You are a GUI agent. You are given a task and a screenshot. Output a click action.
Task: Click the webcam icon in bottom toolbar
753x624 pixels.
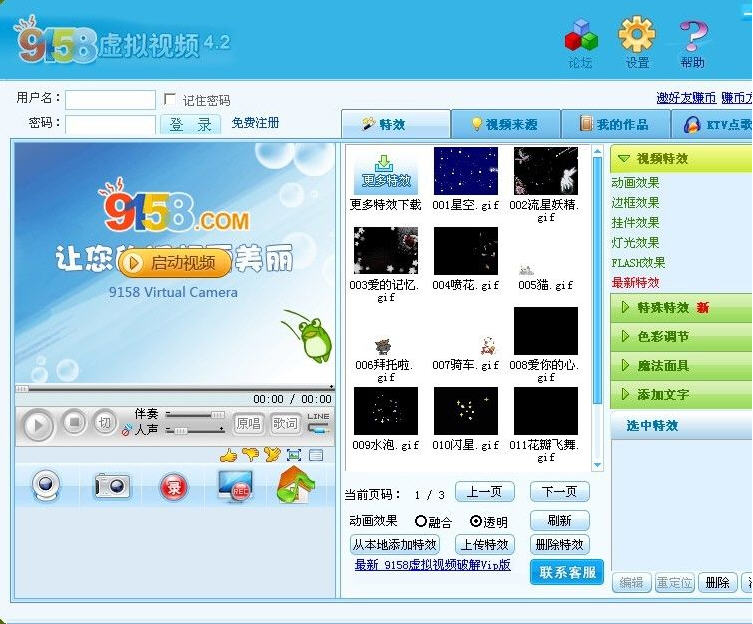tap(46, 486)
